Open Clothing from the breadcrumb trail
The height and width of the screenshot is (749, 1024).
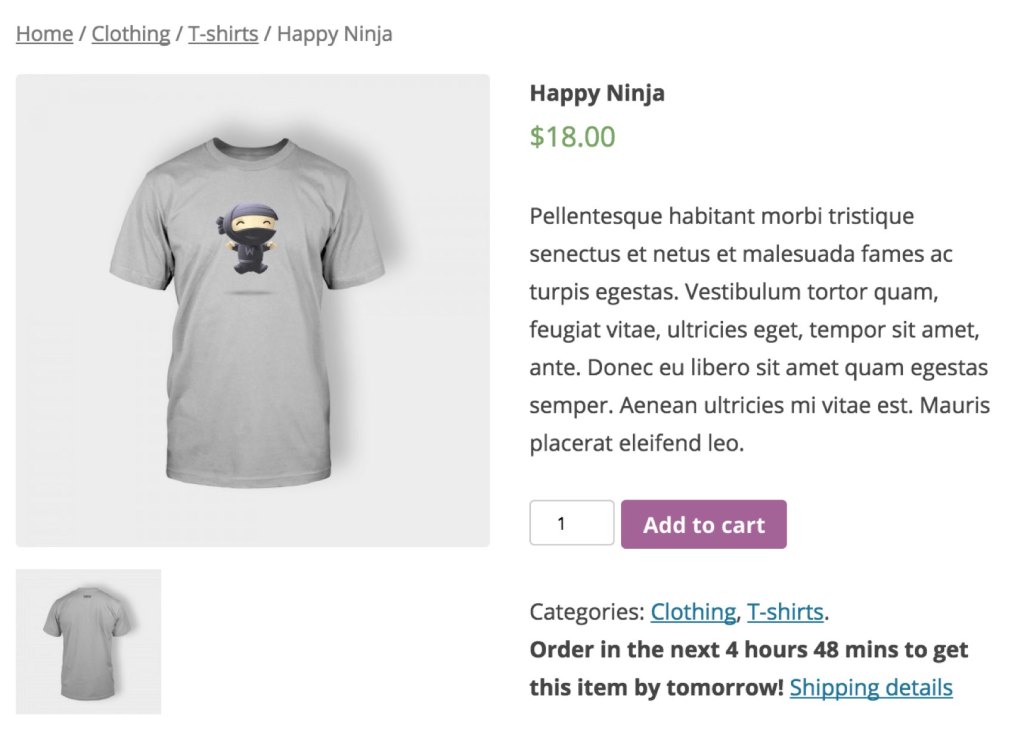coord(130,33)
